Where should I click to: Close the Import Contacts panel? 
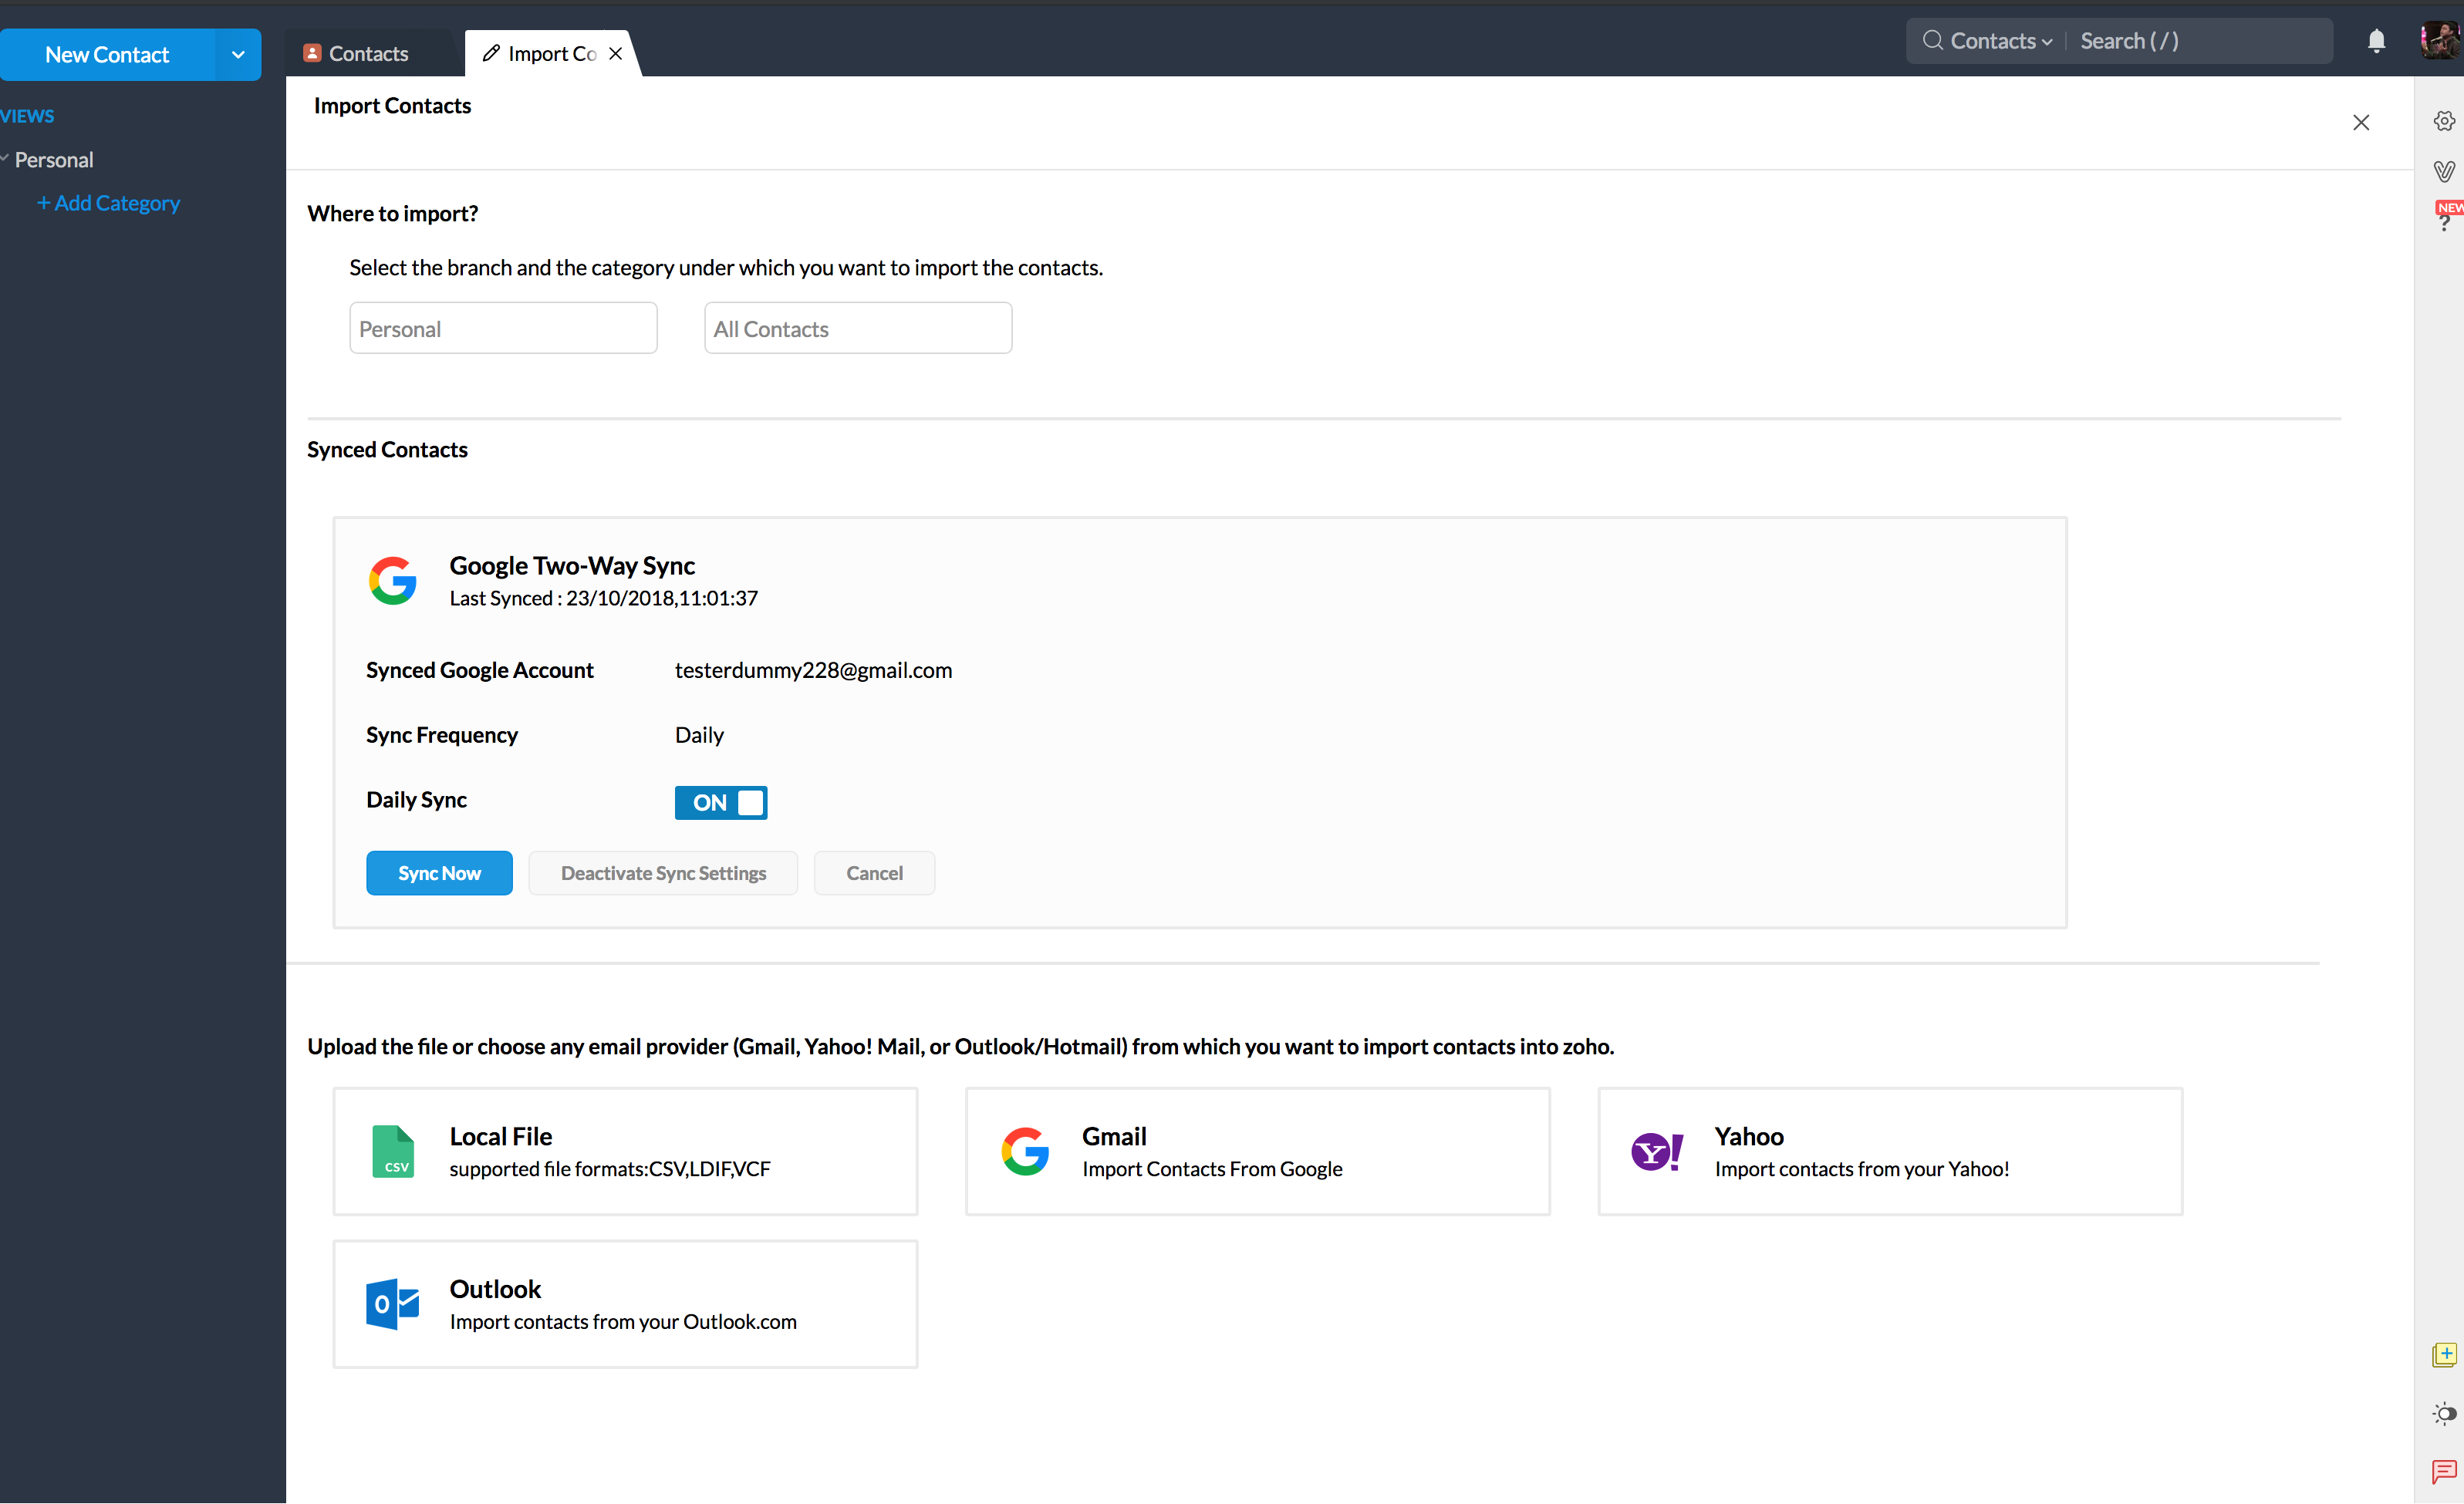(2361, 122)
